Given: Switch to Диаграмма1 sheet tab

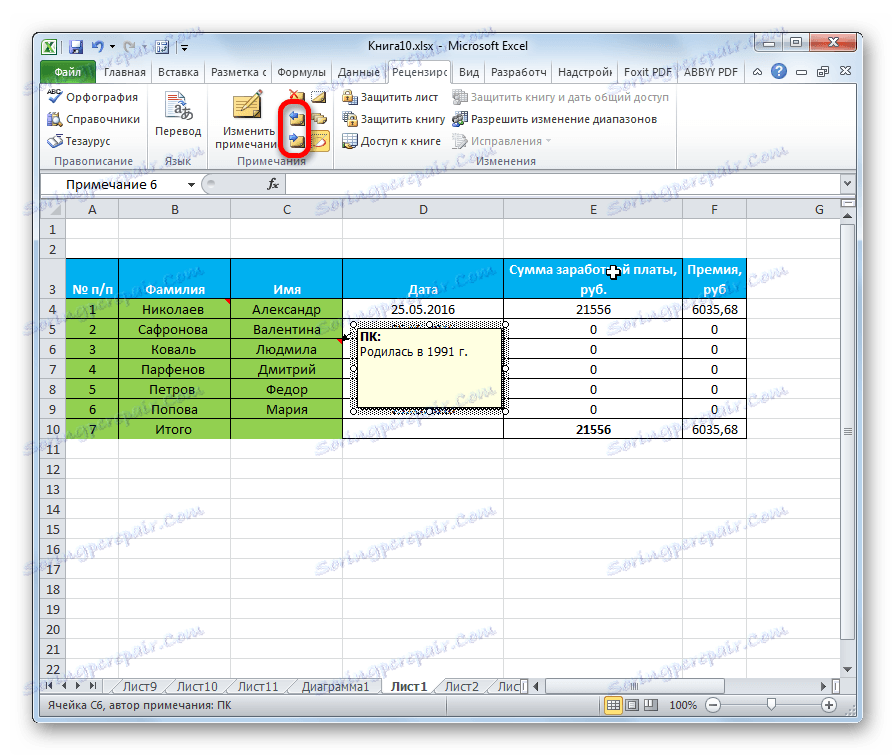Looking at the screenshot, I should 335,686.
